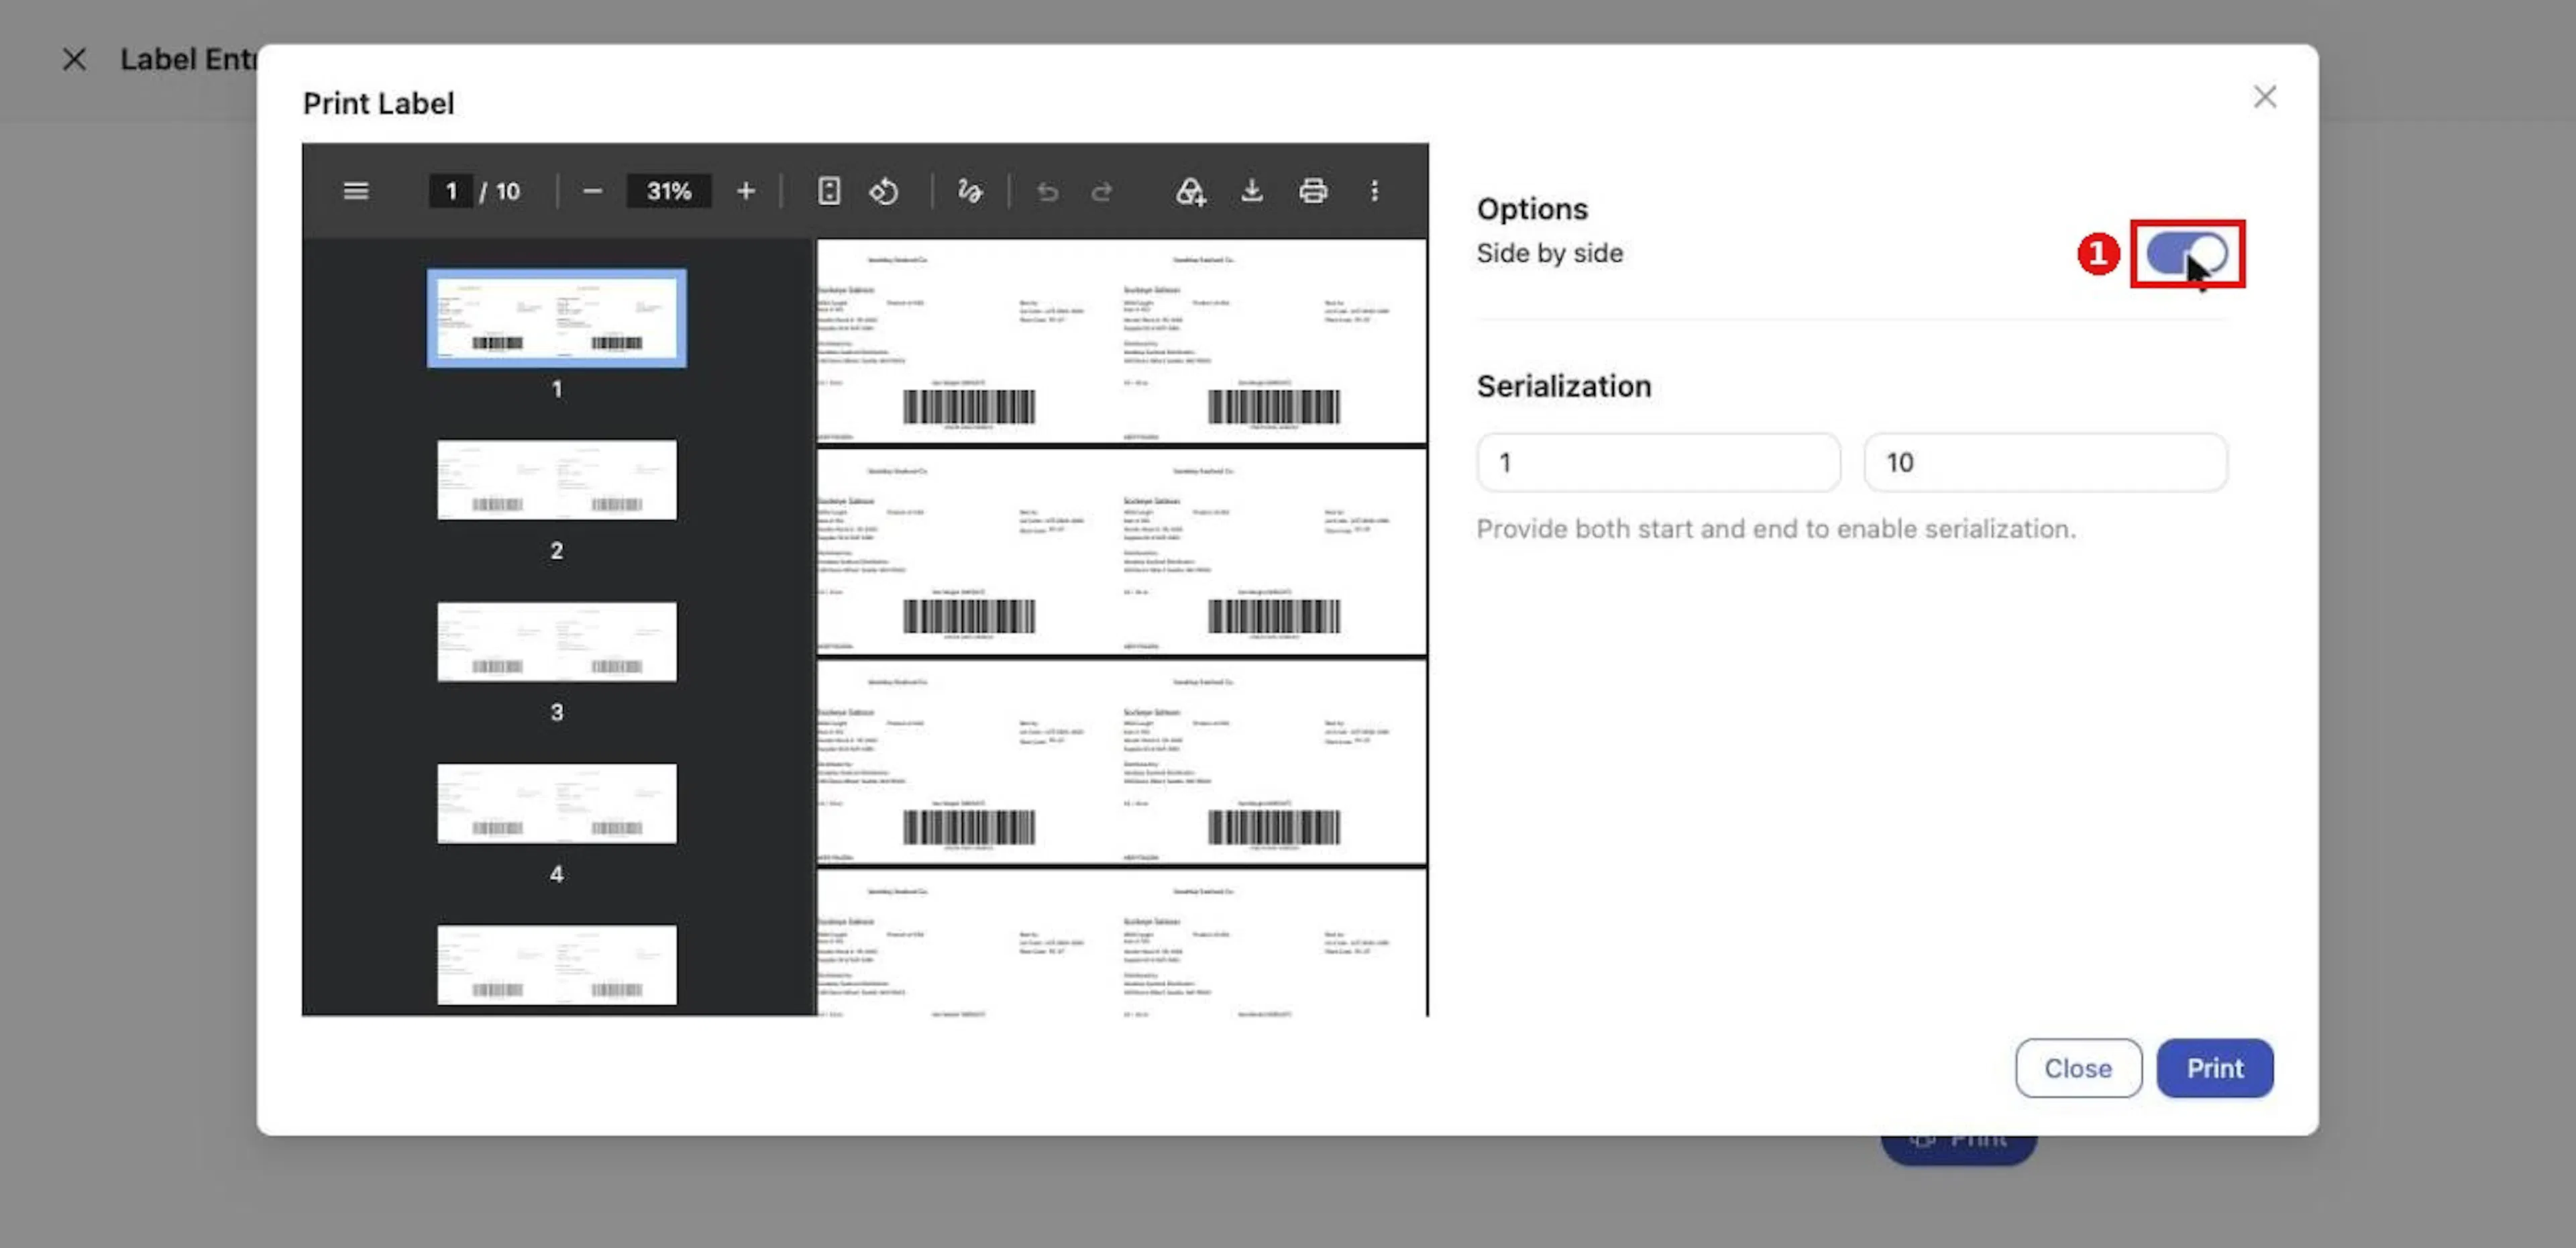Close the Label Entry page with X
The image size is (2576, 1248).
[74, 59]
